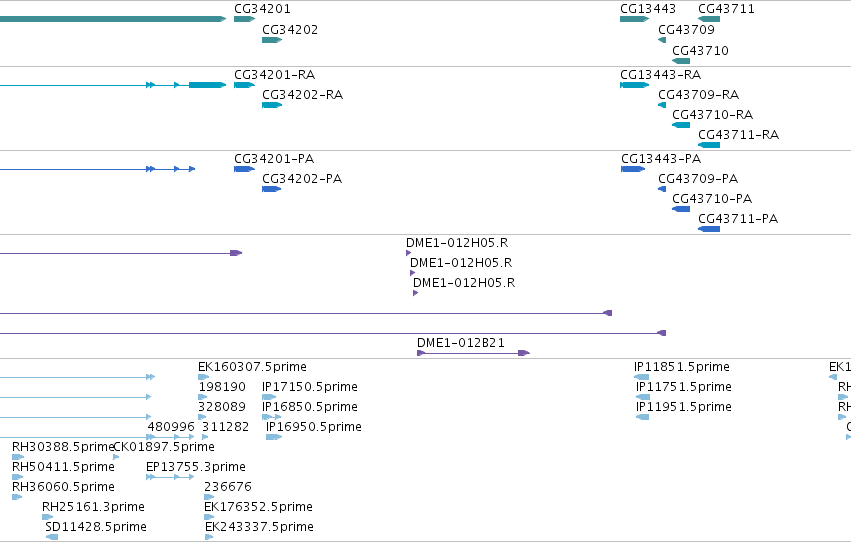
Task: Click the EK243337.5prime label
Action: pyautogui.click(x=259, y=526)
